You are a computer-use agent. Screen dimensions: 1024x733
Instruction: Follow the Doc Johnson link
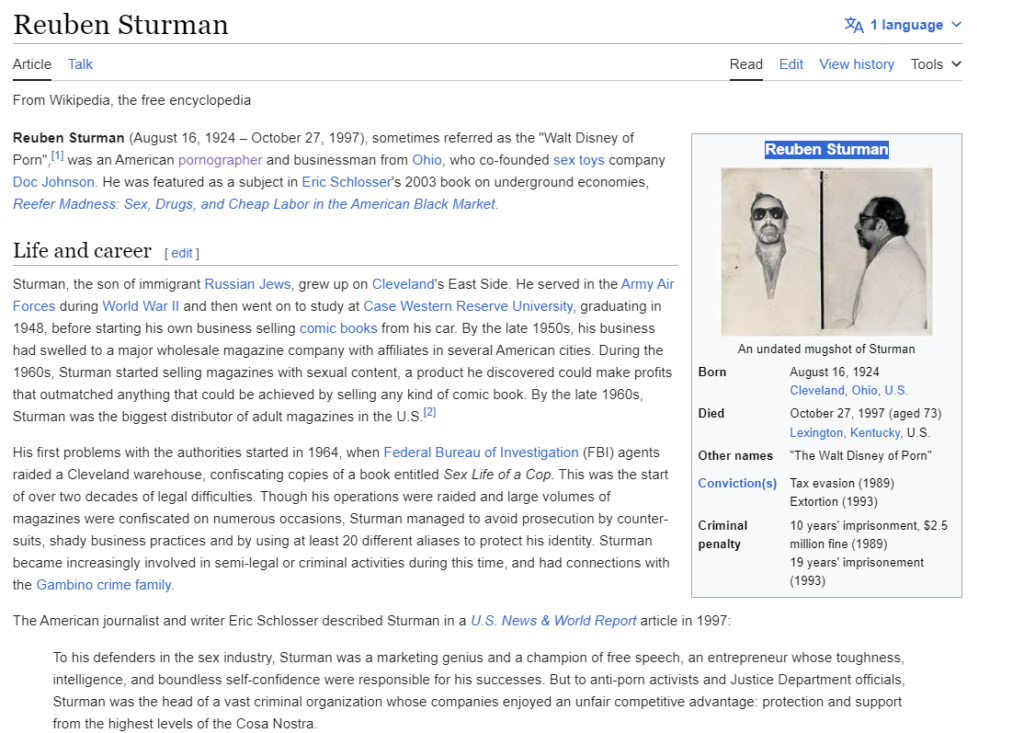click(54, 182)
